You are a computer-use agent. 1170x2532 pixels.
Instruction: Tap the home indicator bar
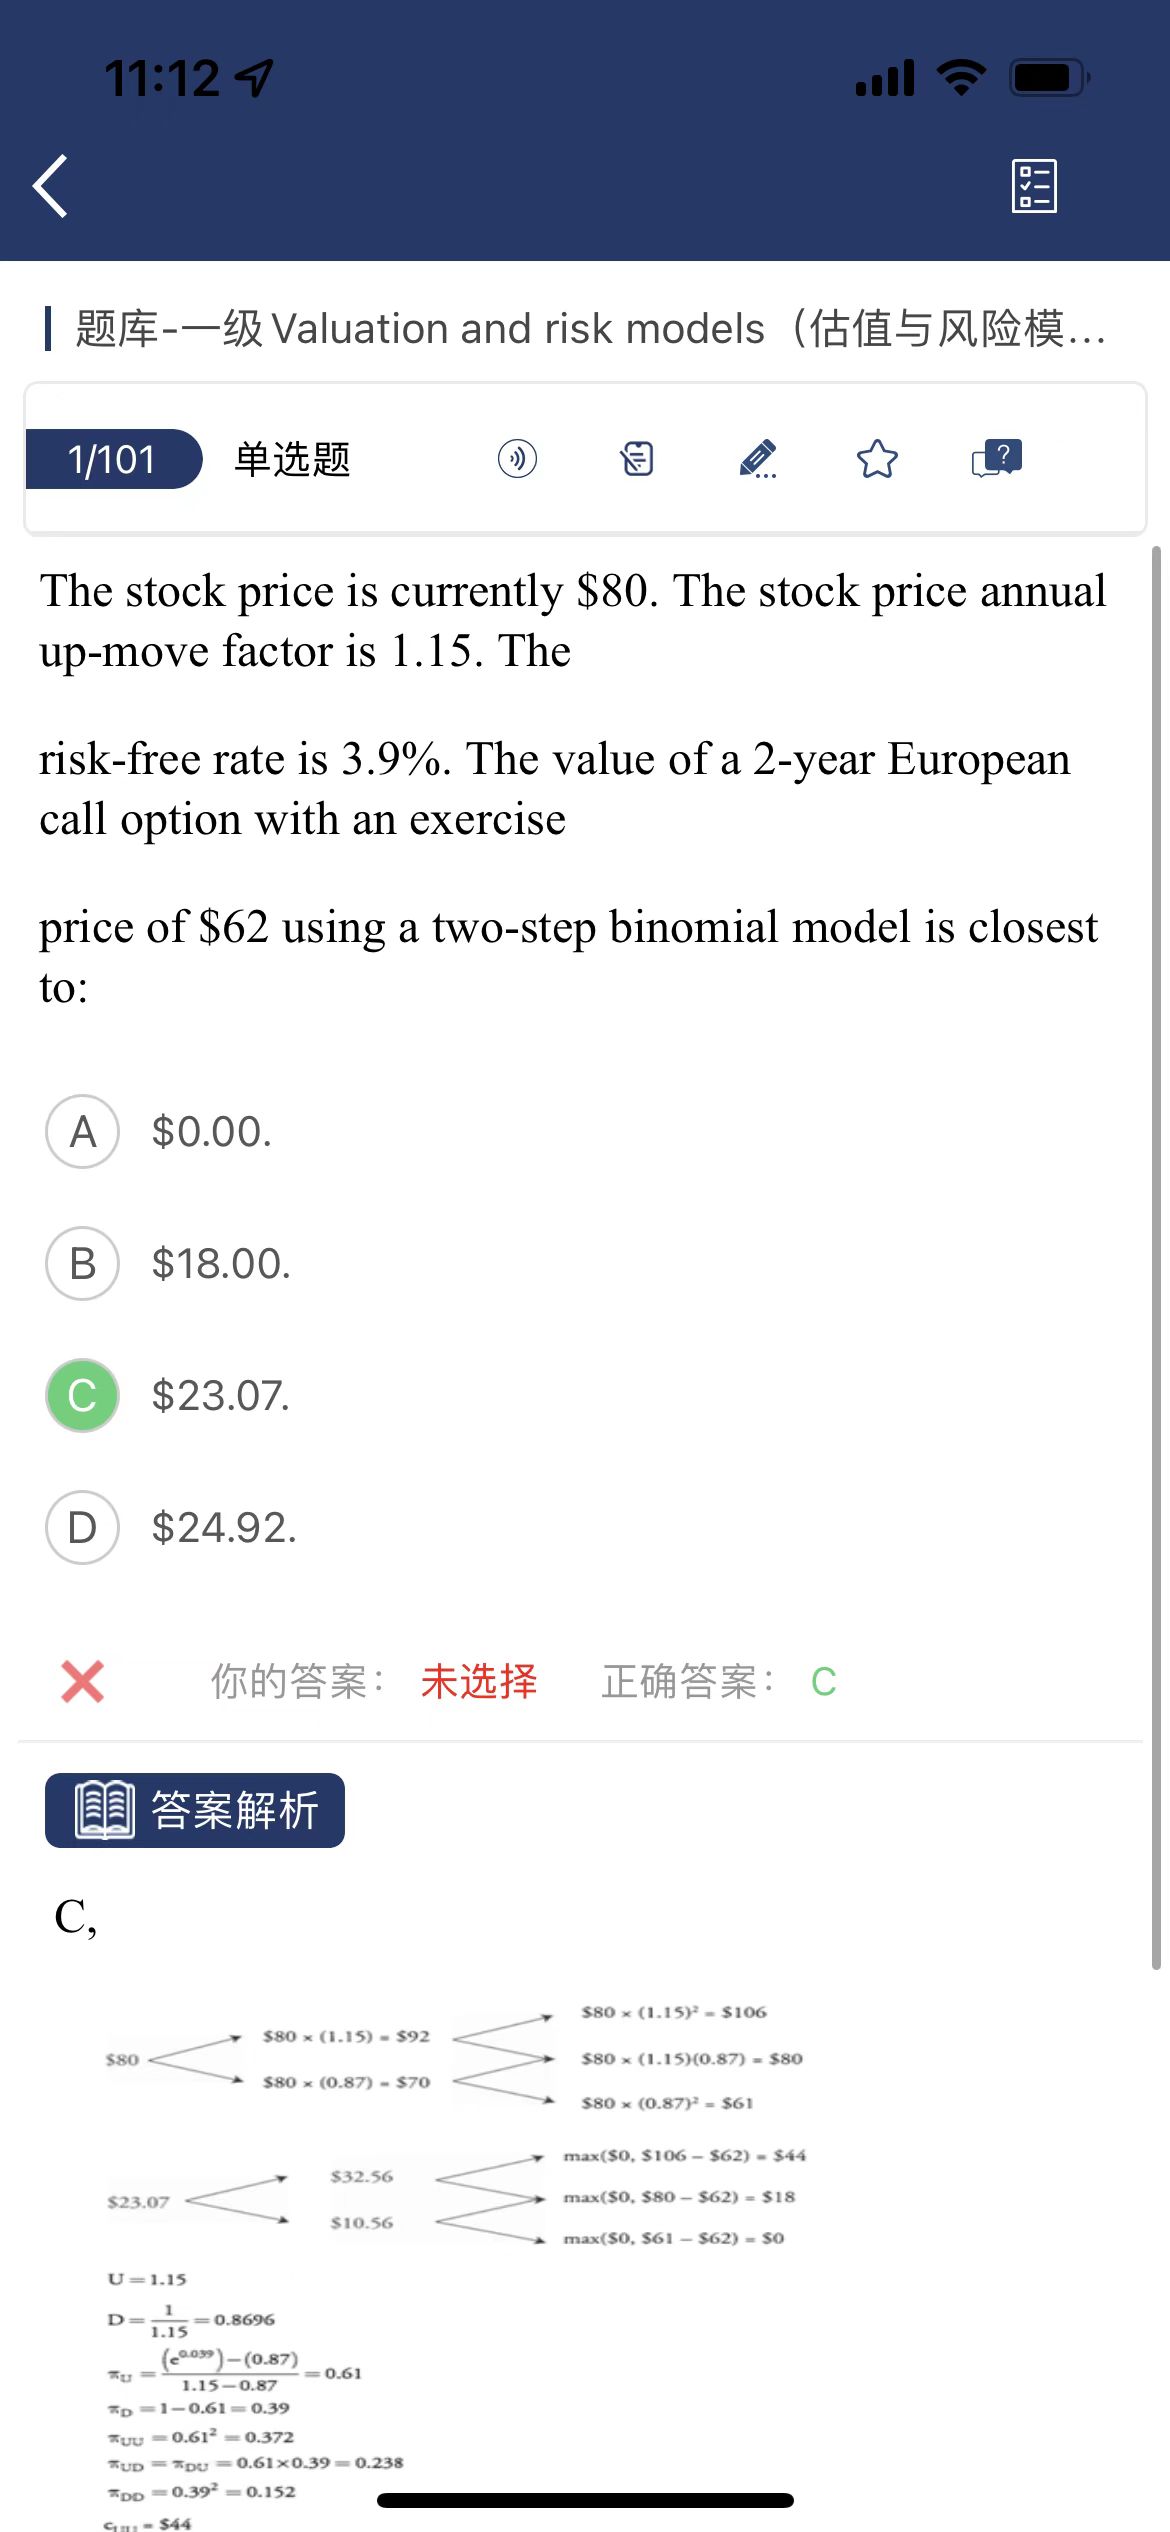coord(585,2501)
